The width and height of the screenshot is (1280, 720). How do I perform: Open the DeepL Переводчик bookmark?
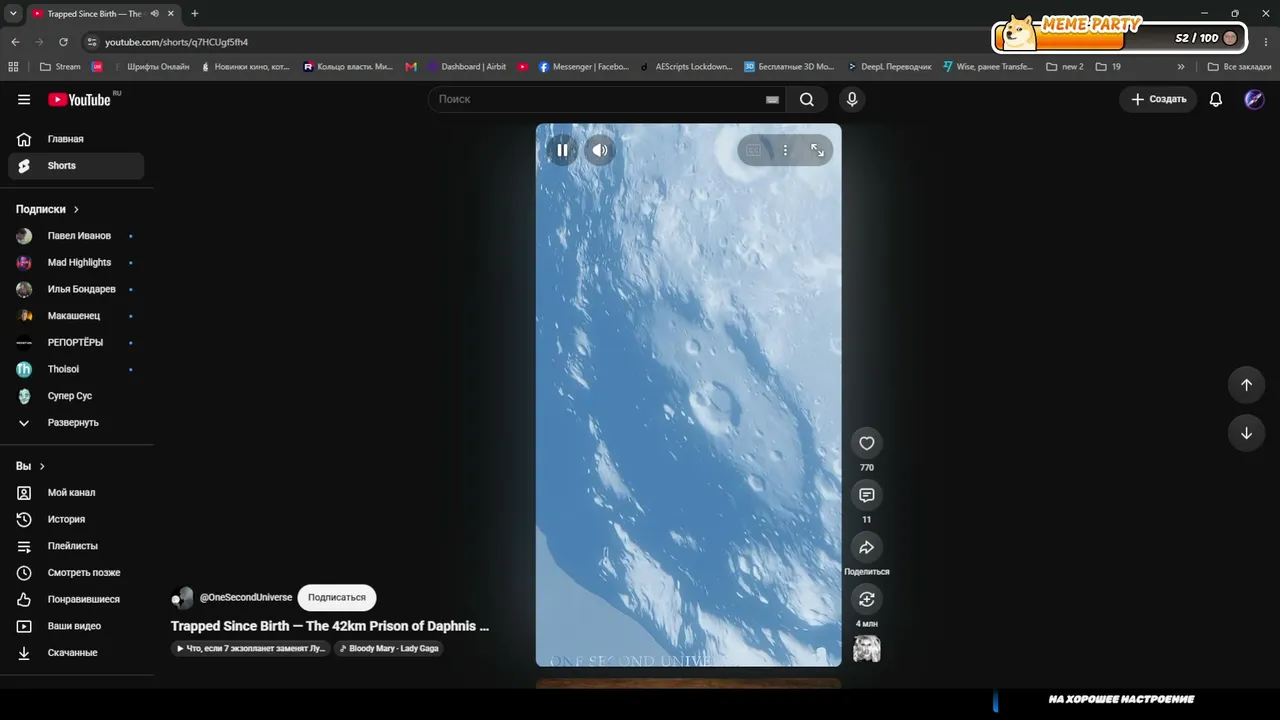coord(889,67)
